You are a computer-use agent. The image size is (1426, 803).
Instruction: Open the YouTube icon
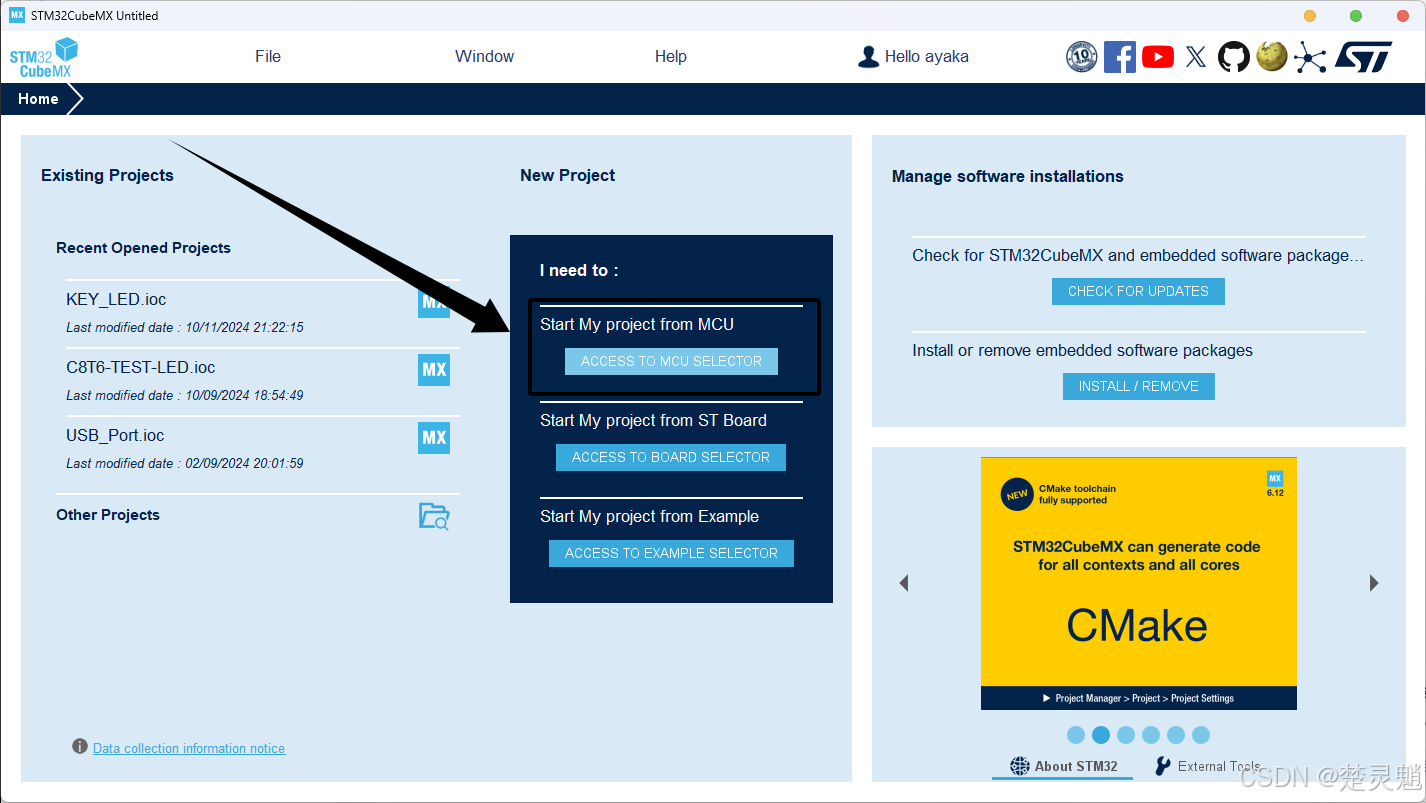(x=1157, y=57)
